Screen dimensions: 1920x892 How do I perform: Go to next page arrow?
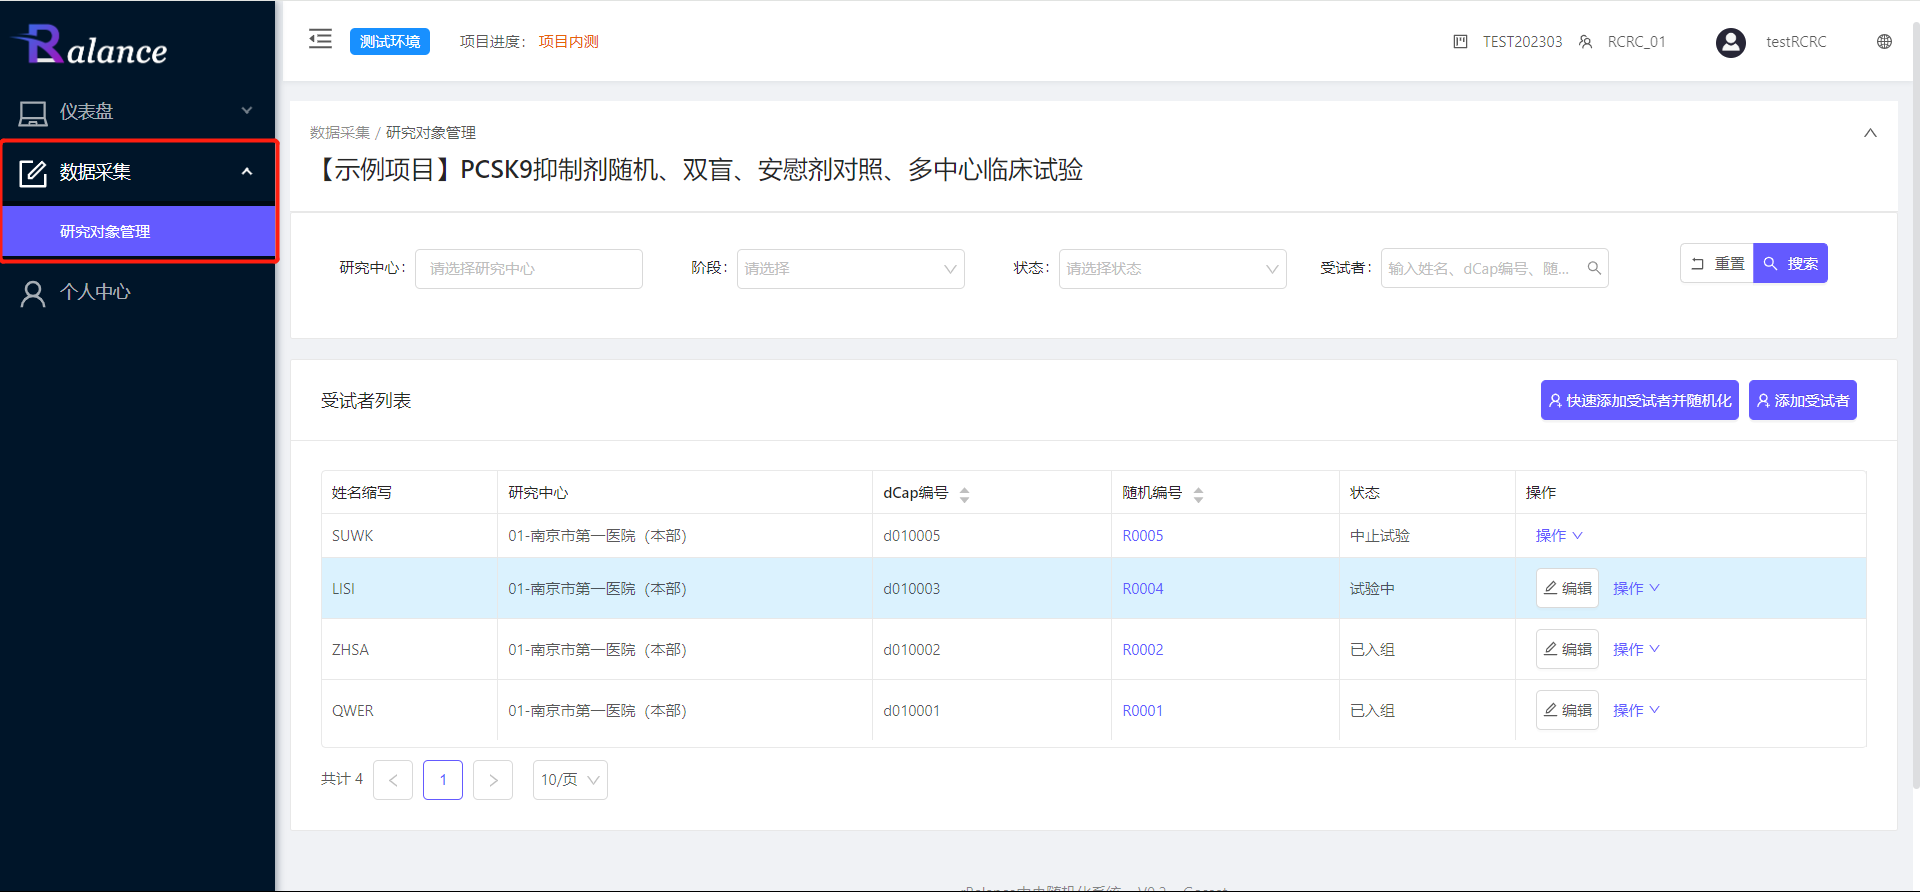(x=493, y=780)
